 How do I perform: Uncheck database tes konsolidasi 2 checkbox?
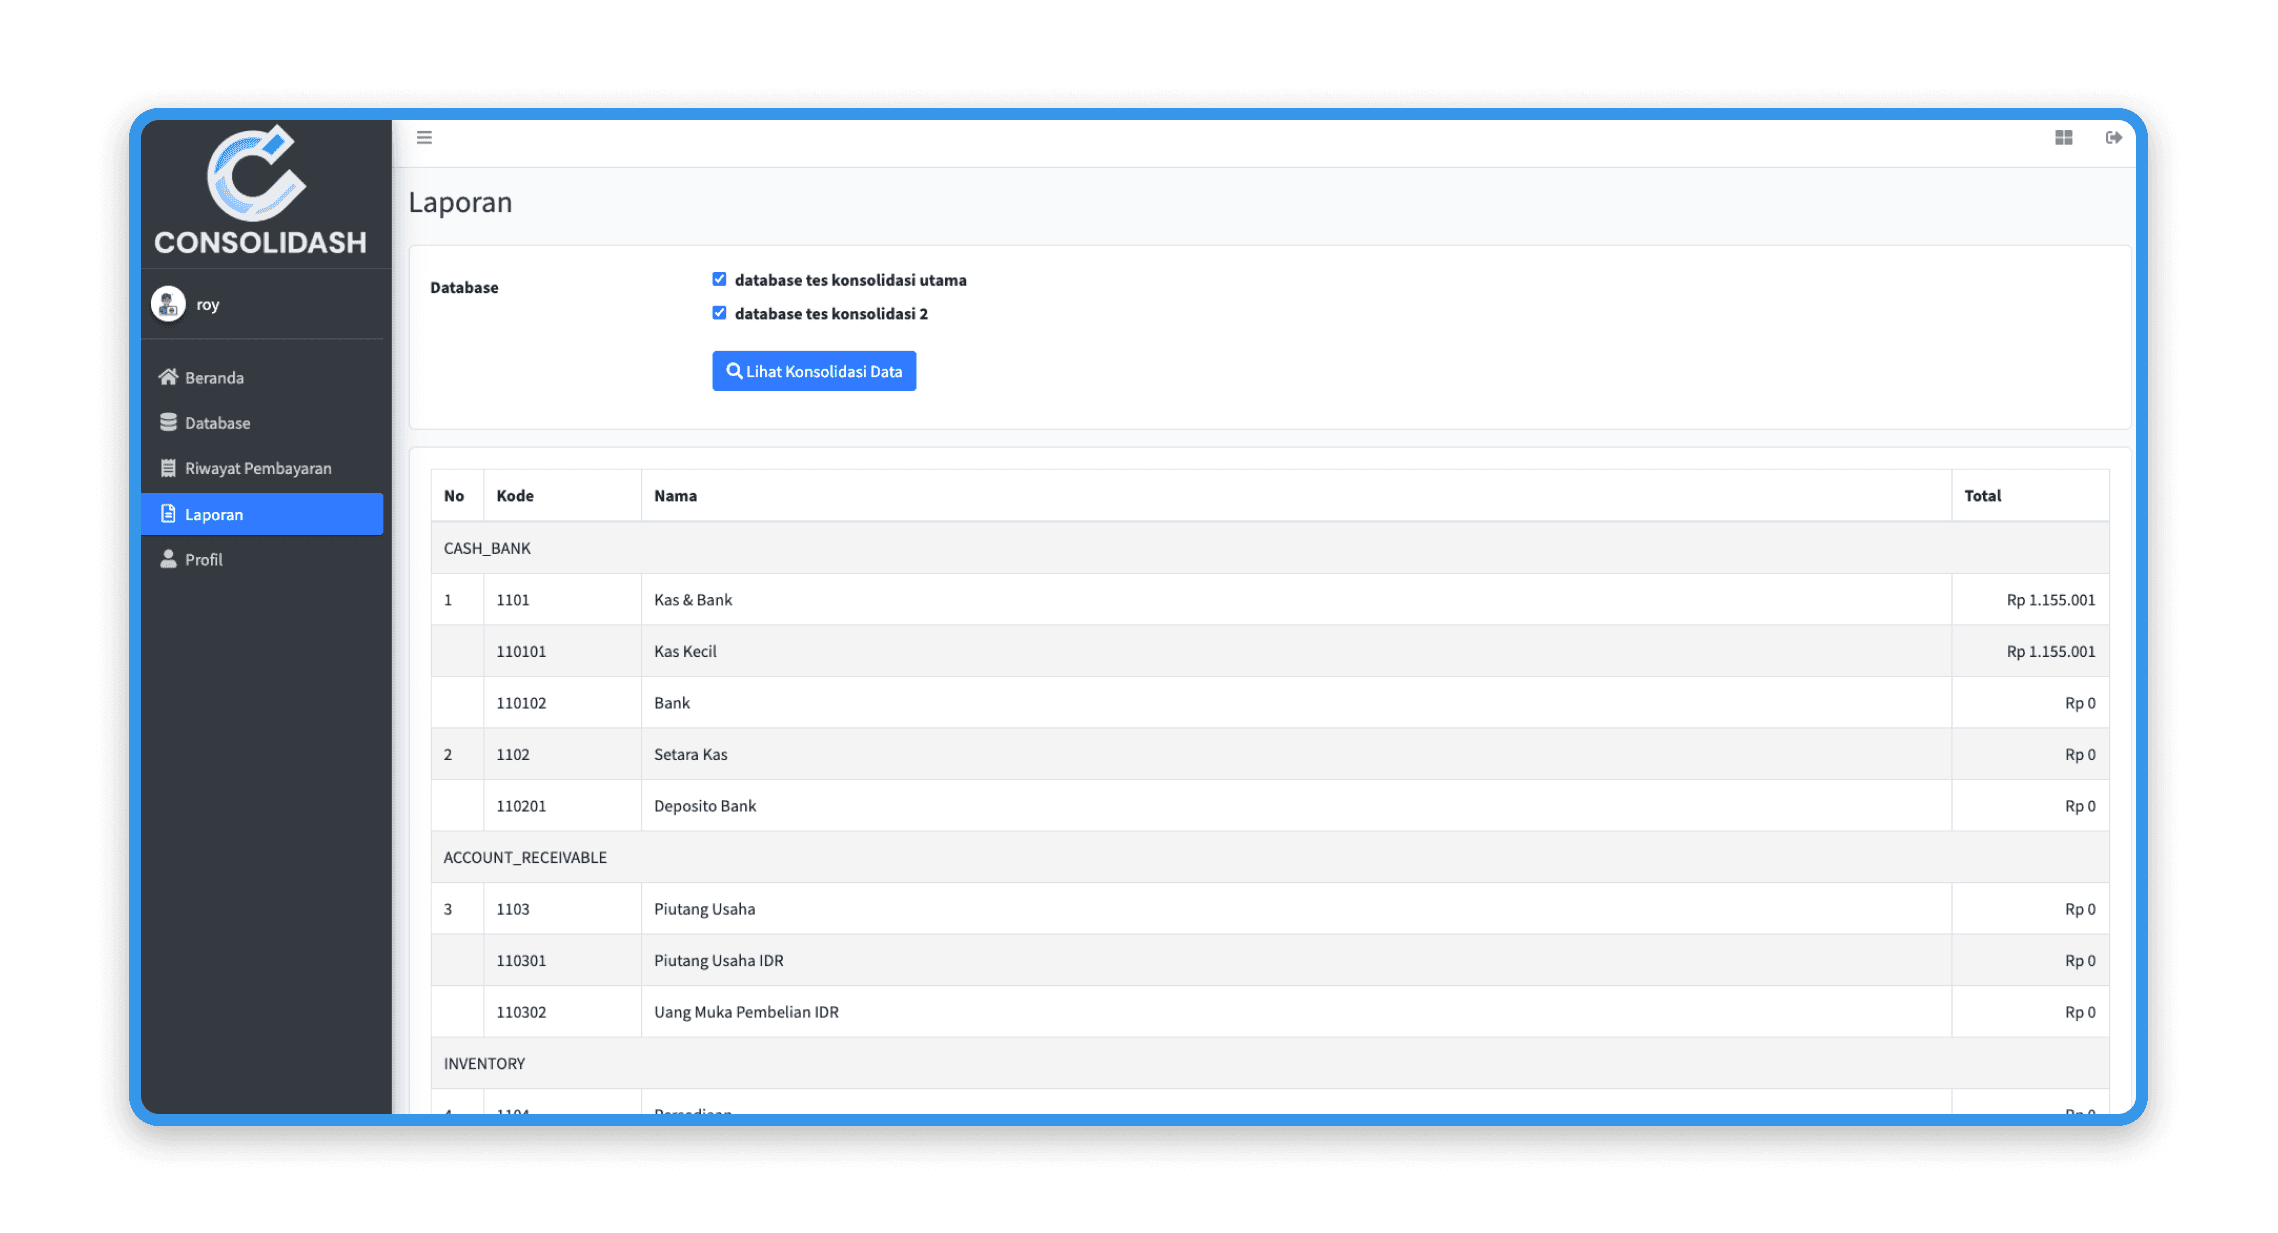(x=719, y=313)
